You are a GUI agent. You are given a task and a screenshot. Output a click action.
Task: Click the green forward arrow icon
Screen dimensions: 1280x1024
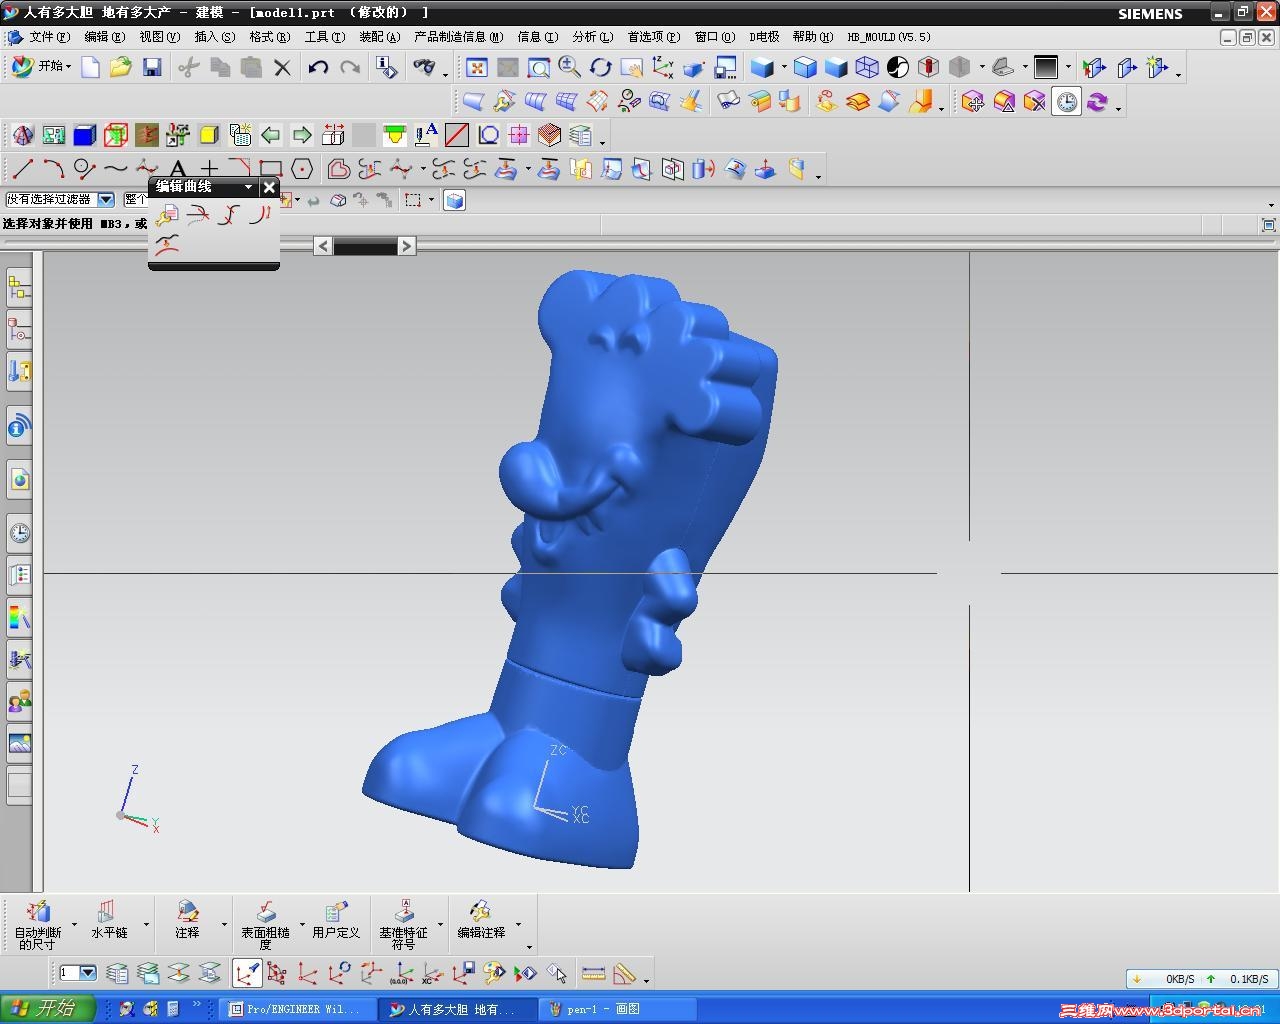301,134
